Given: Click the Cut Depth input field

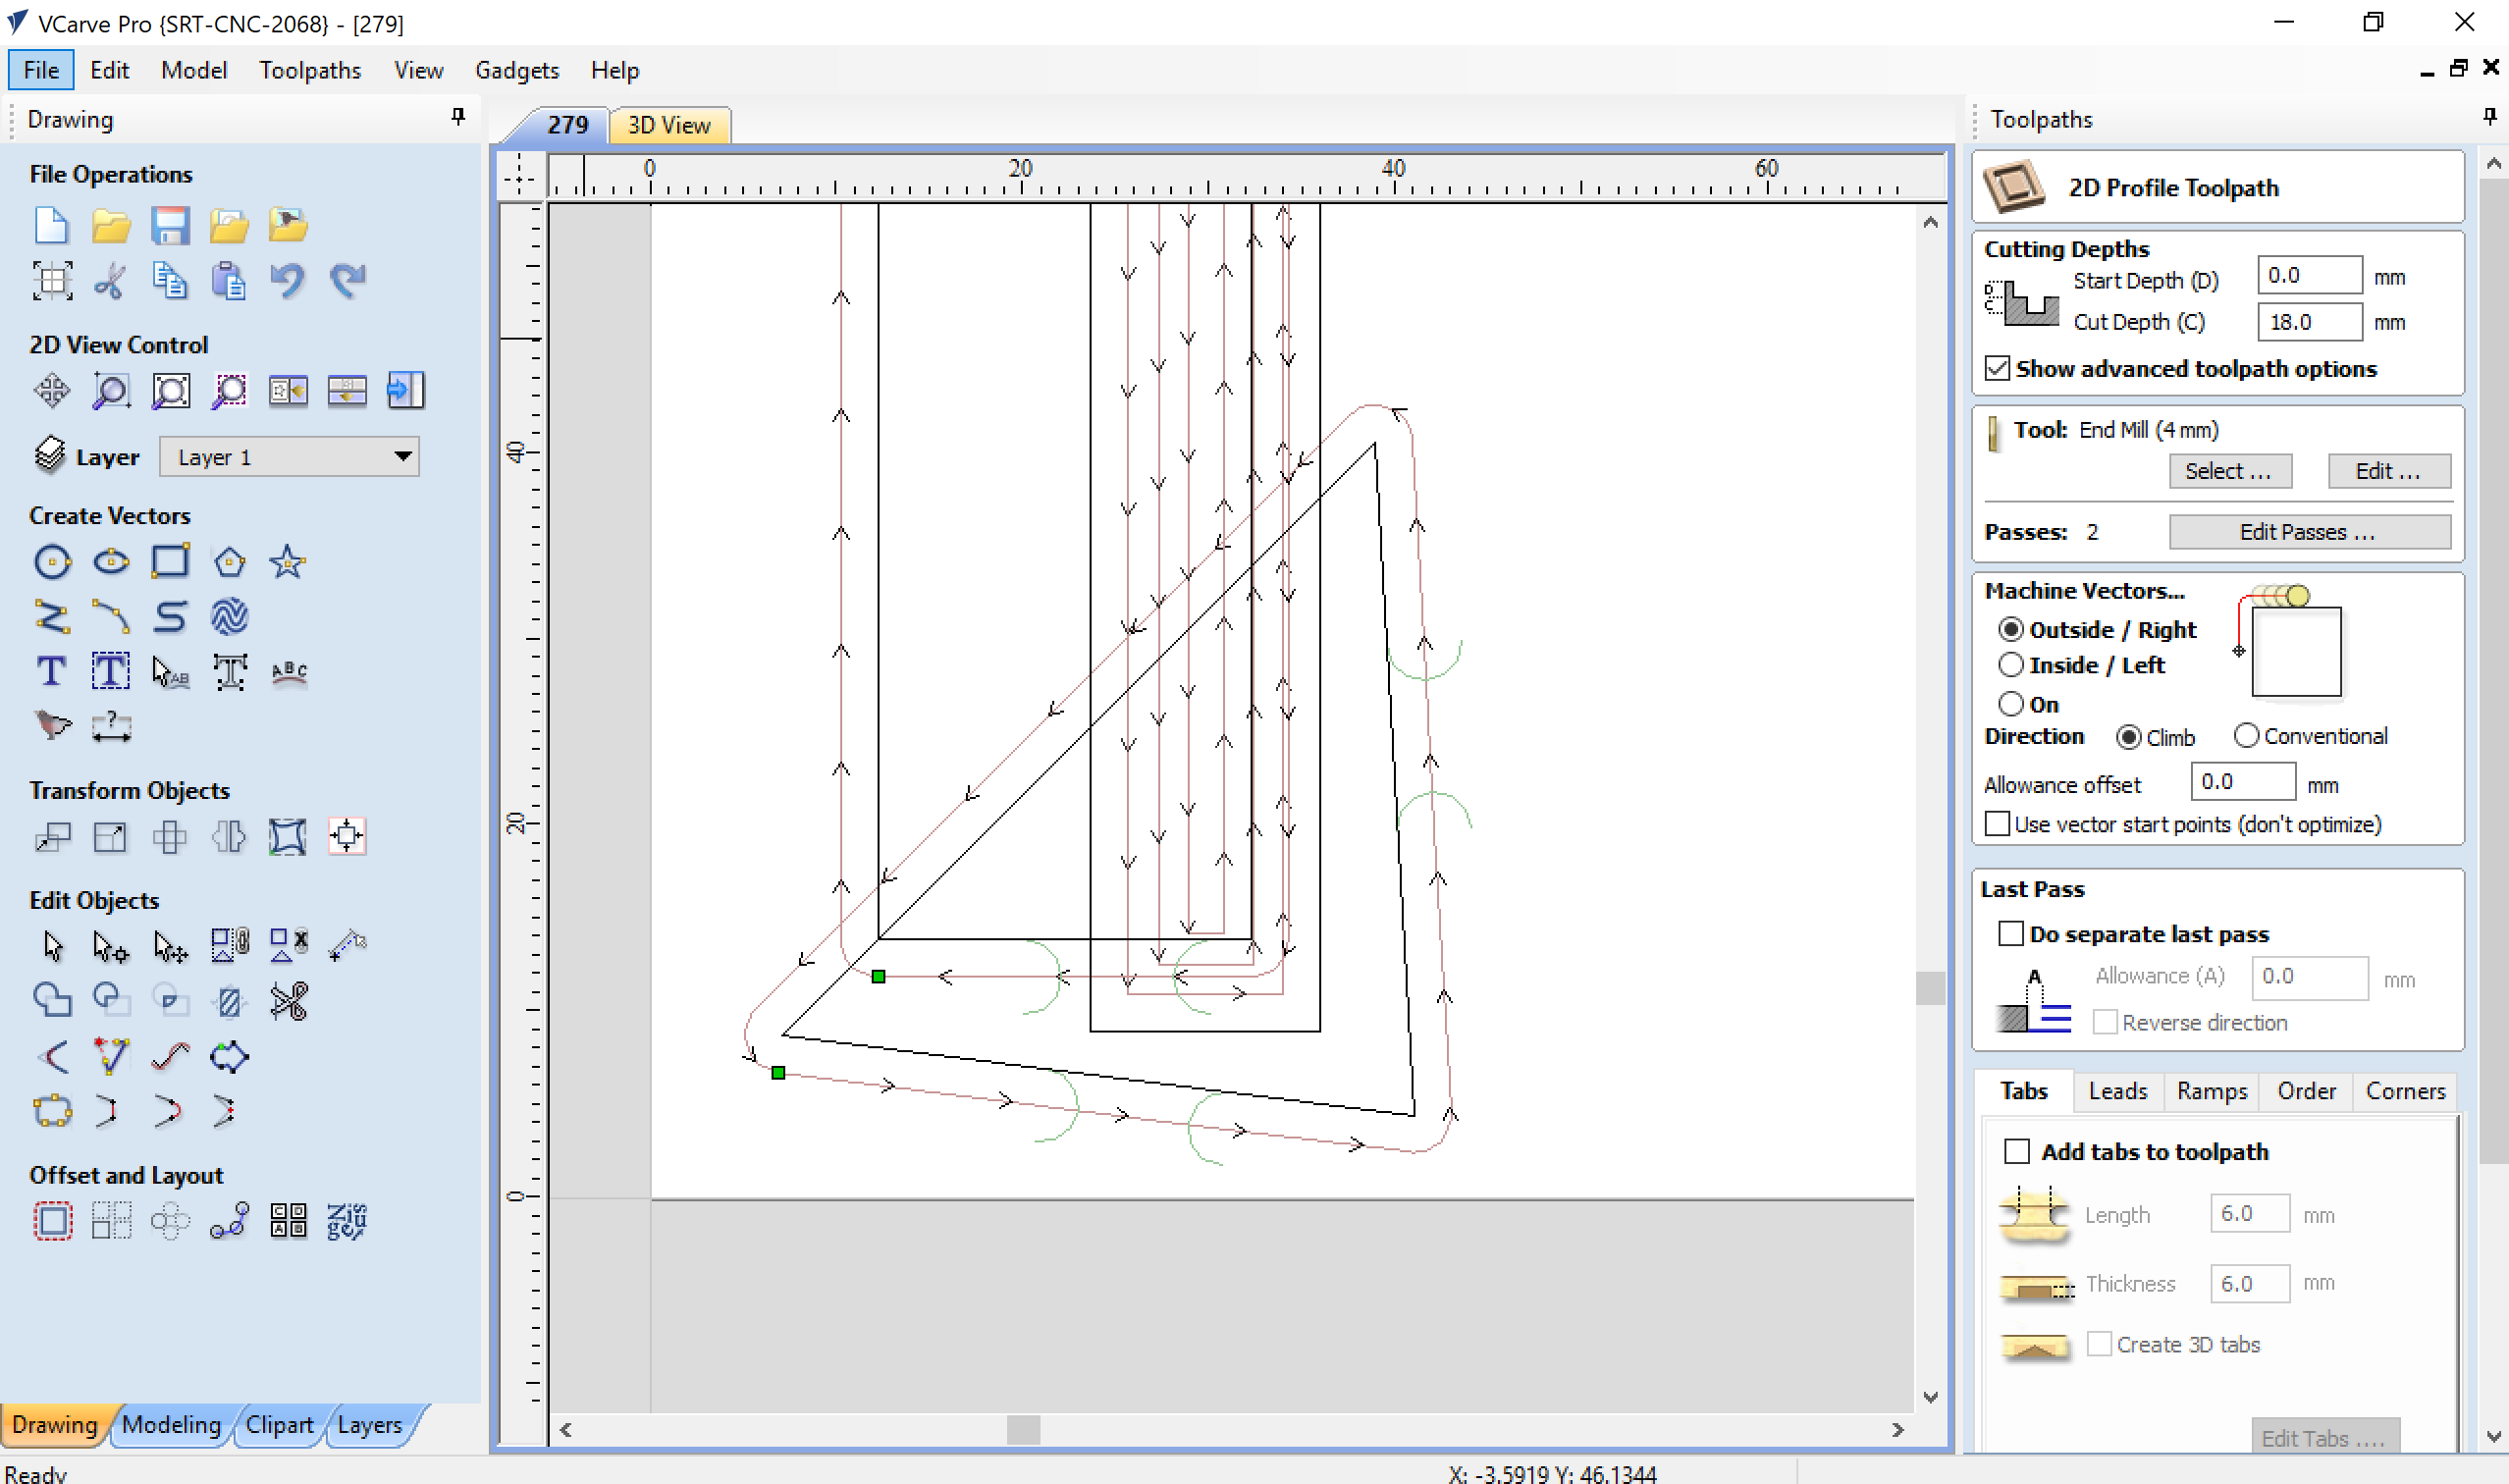Looking at the screenshot, I should click(x=2308, y=322).
